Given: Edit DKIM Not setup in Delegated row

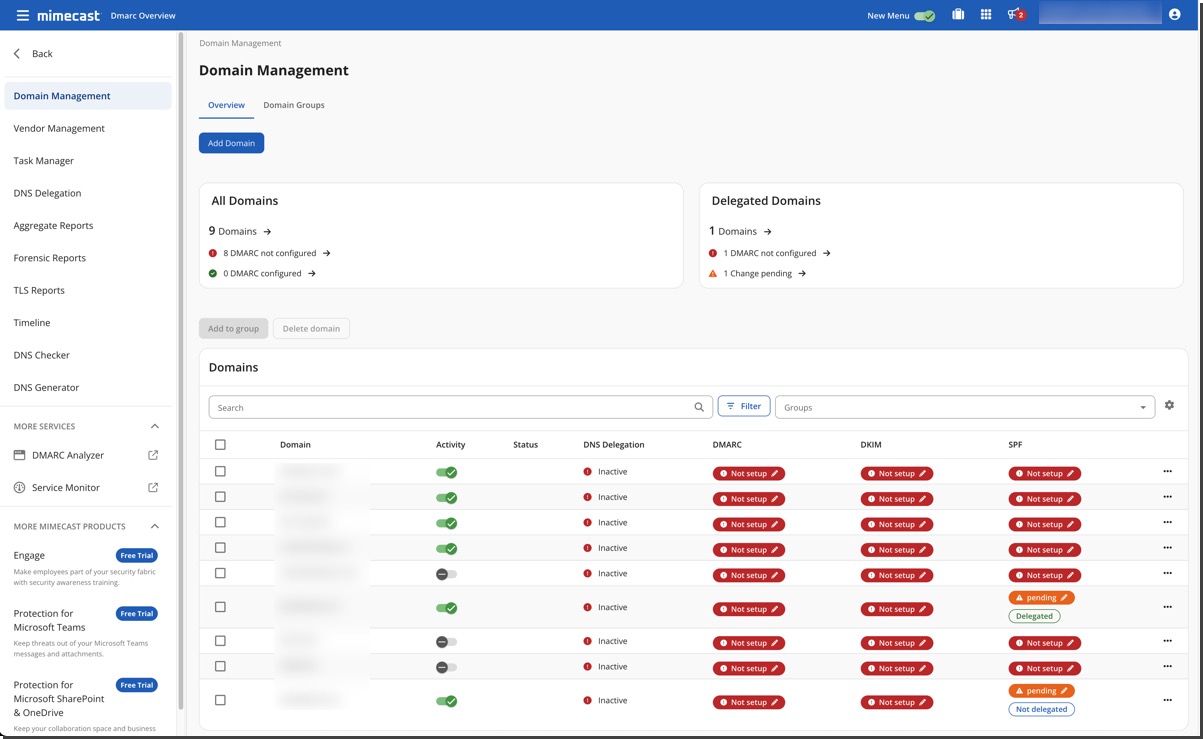Looking at the screenshot, I should pyautogui.click(x=923, y=609).
